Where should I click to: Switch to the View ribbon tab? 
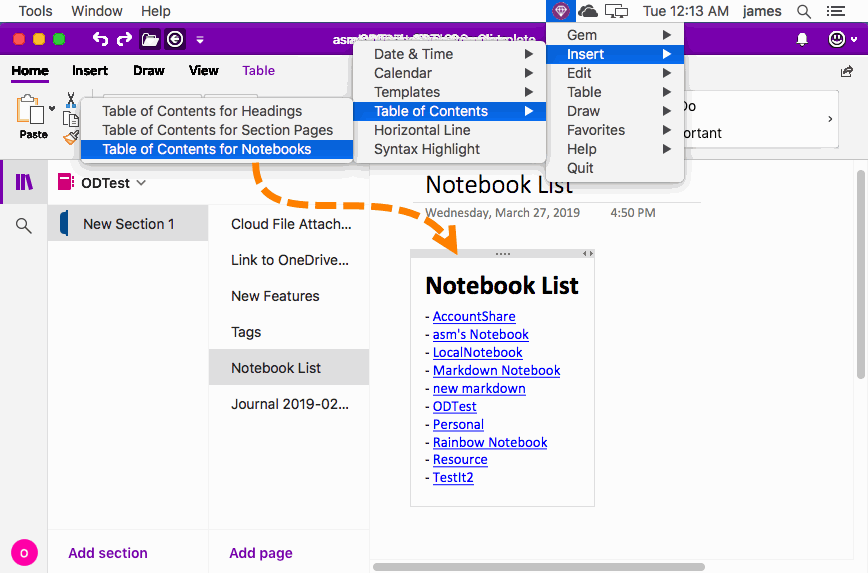(x=204, y=71)
